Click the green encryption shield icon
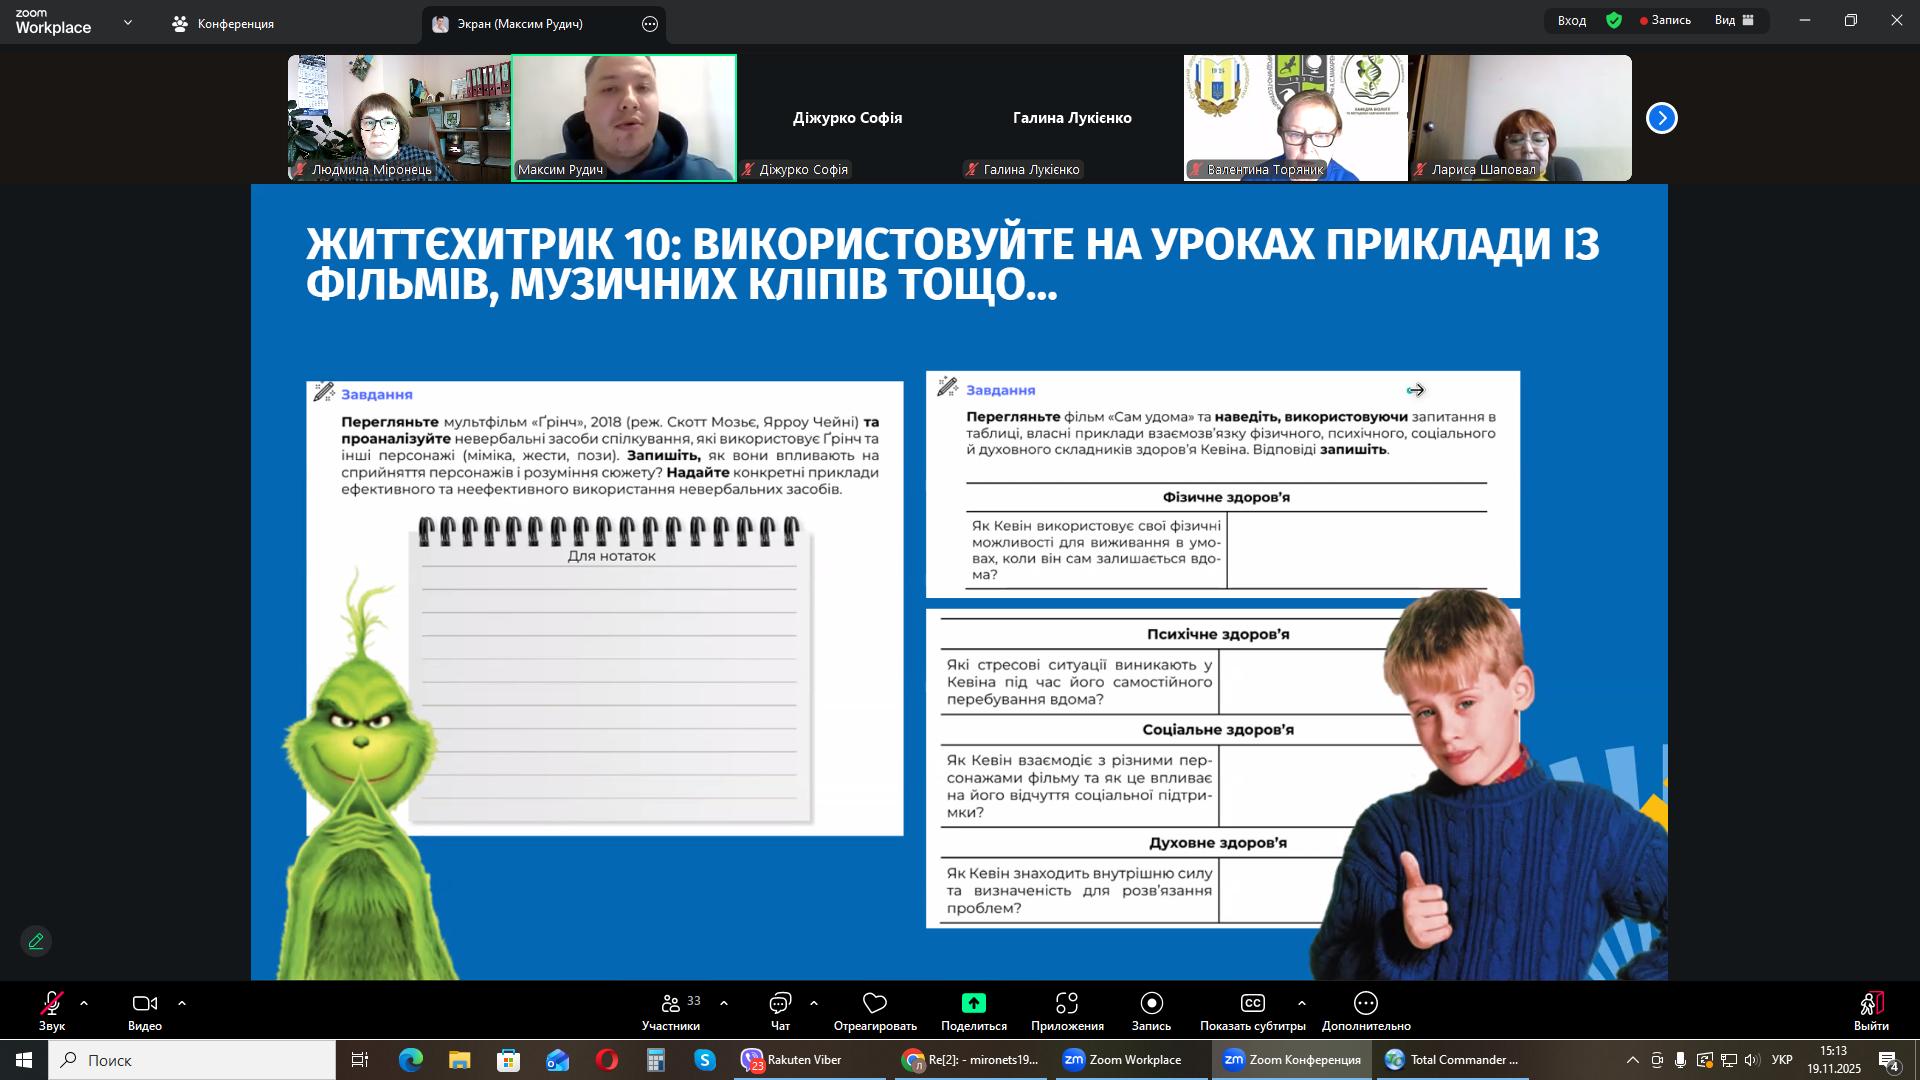This screenshot has width=1920, height=1080. [1614, 20]
